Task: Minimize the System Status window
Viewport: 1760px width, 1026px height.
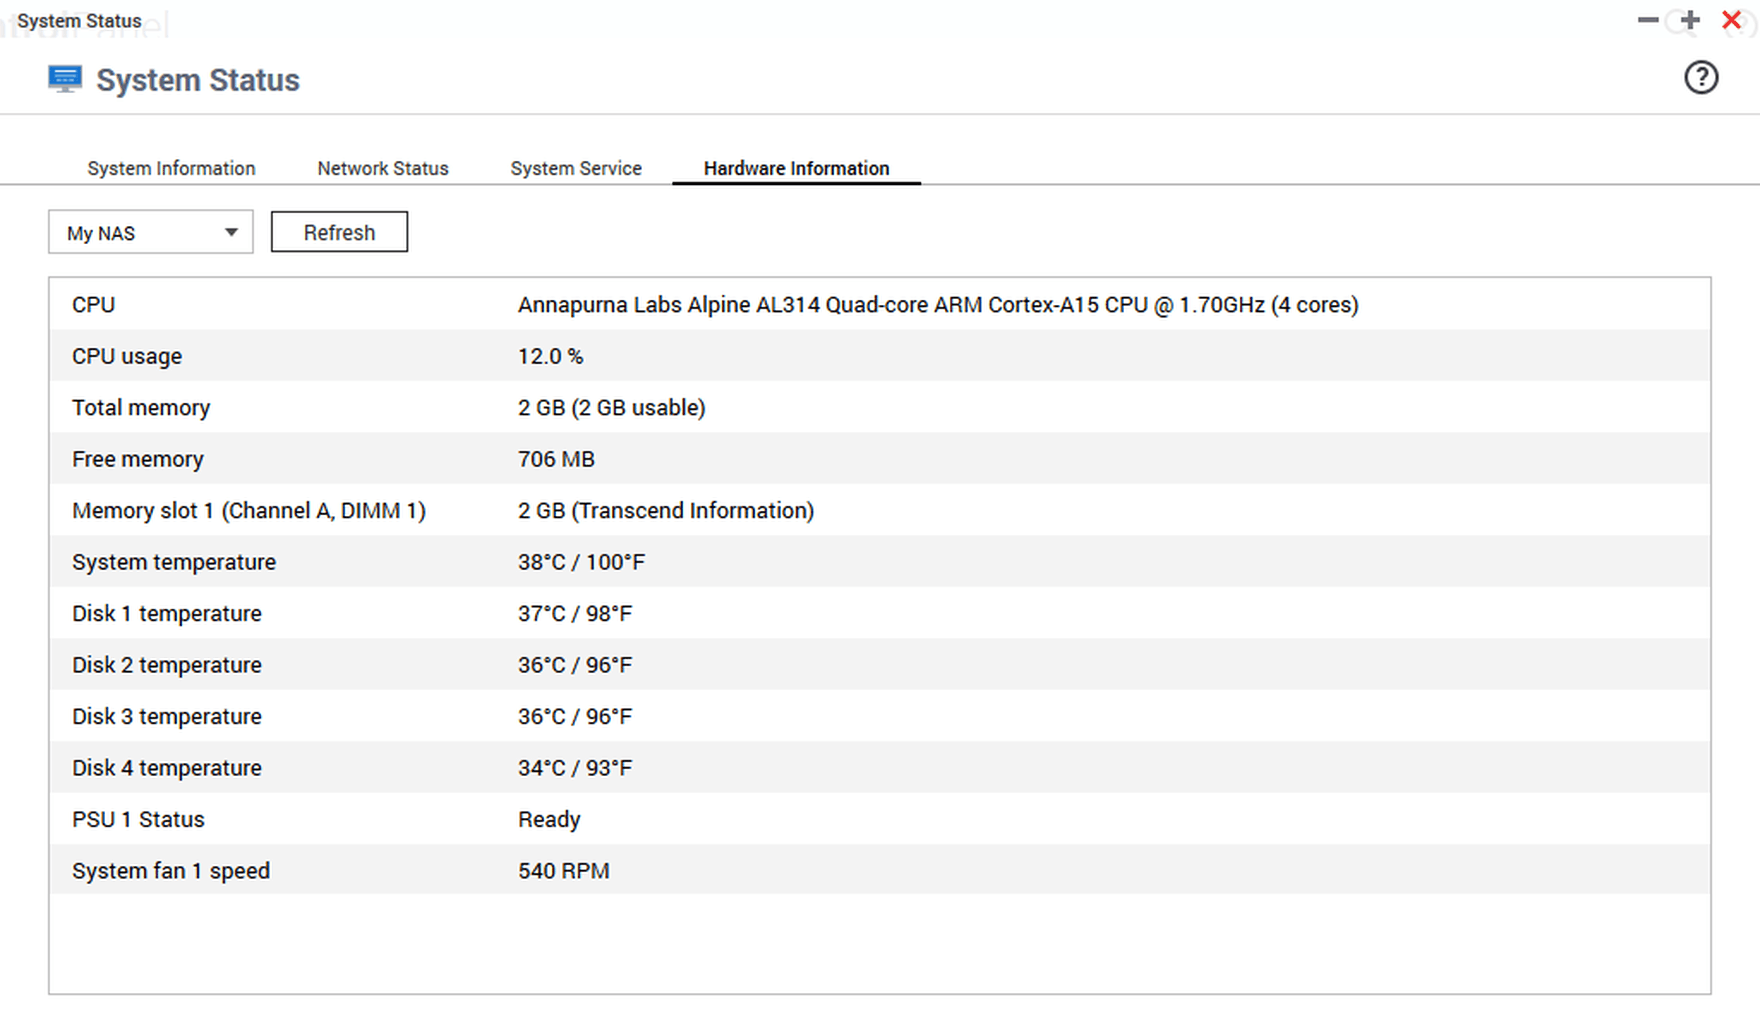Action: (1647, 20)
